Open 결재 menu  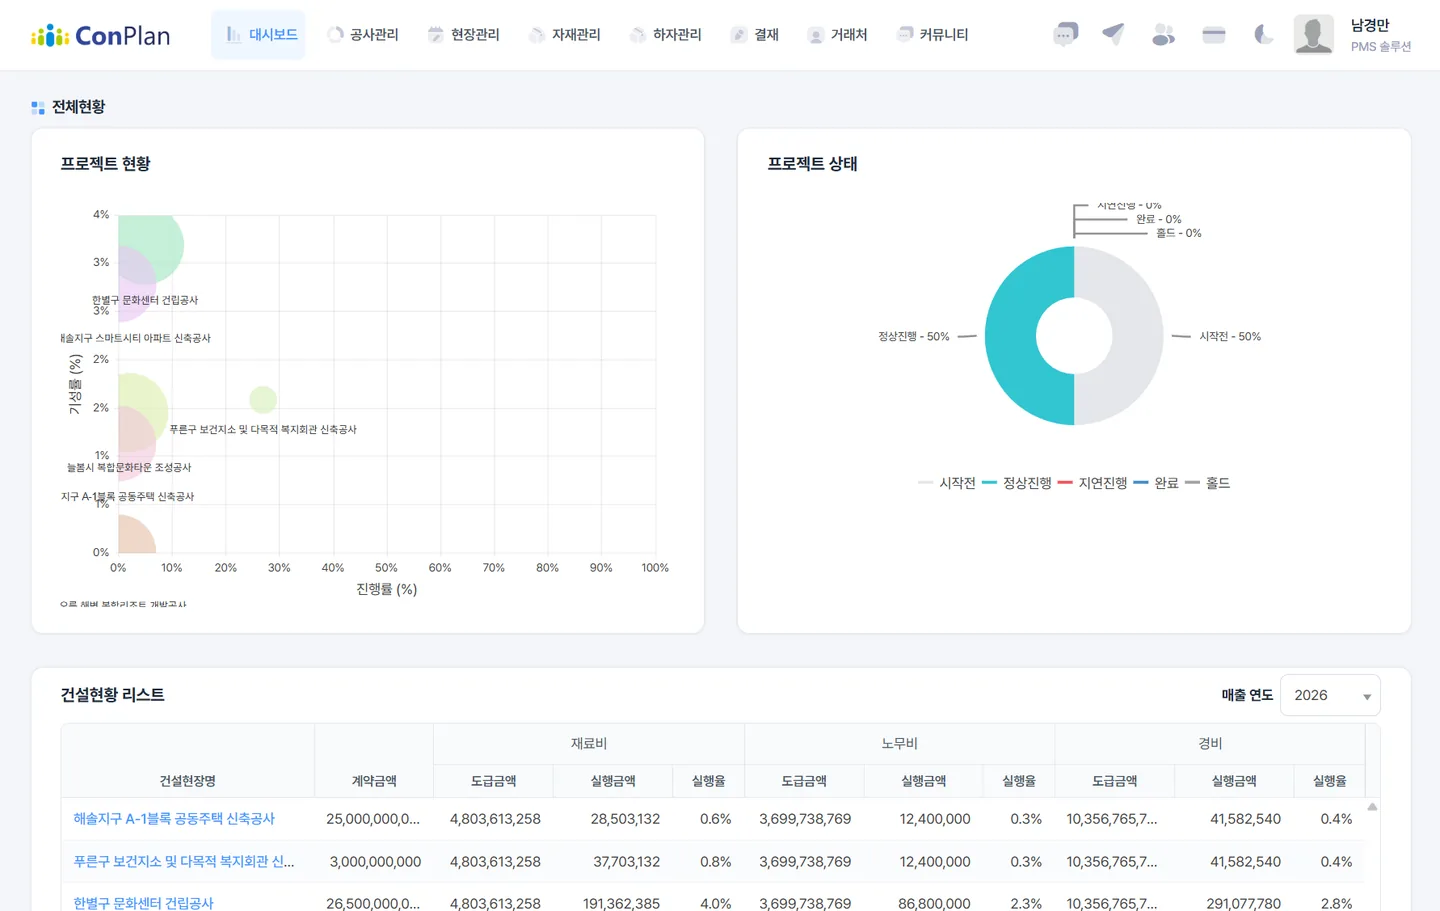(755, 35)
